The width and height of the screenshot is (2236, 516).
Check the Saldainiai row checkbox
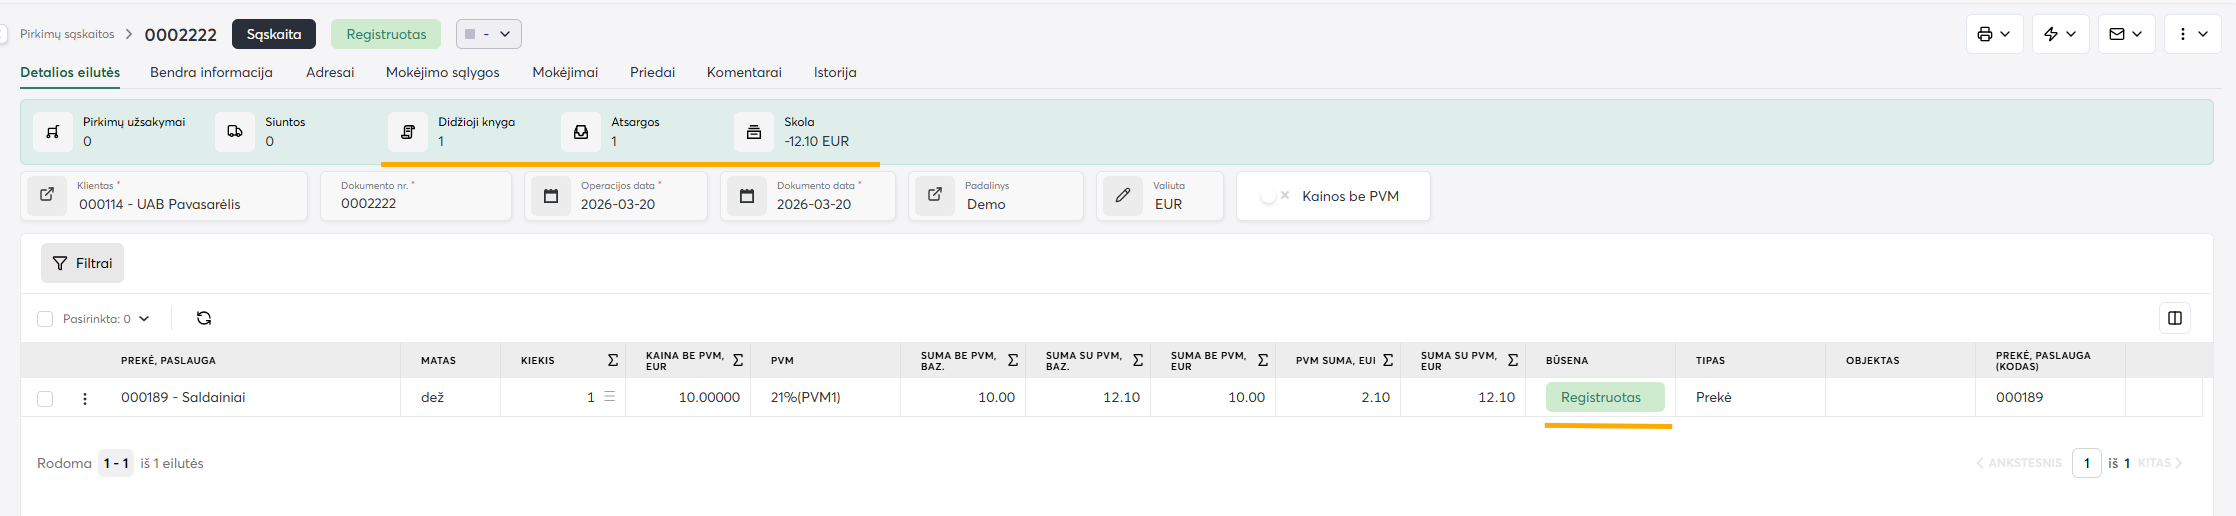[45, 398]
